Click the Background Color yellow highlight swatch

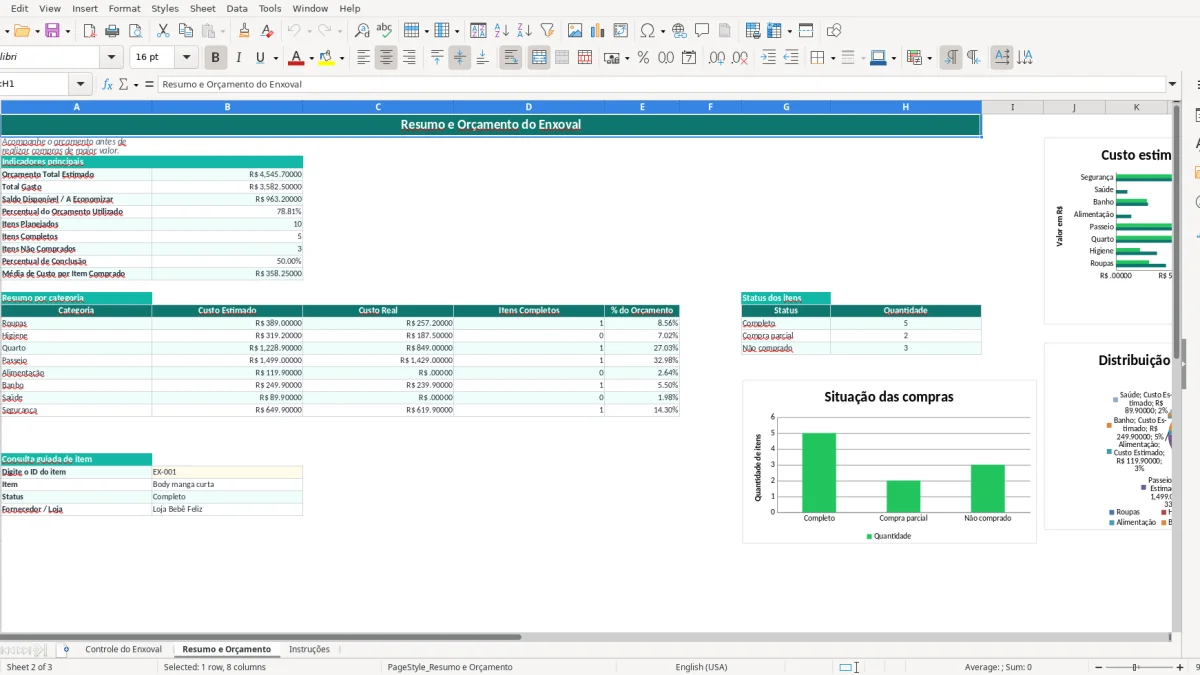326,58
